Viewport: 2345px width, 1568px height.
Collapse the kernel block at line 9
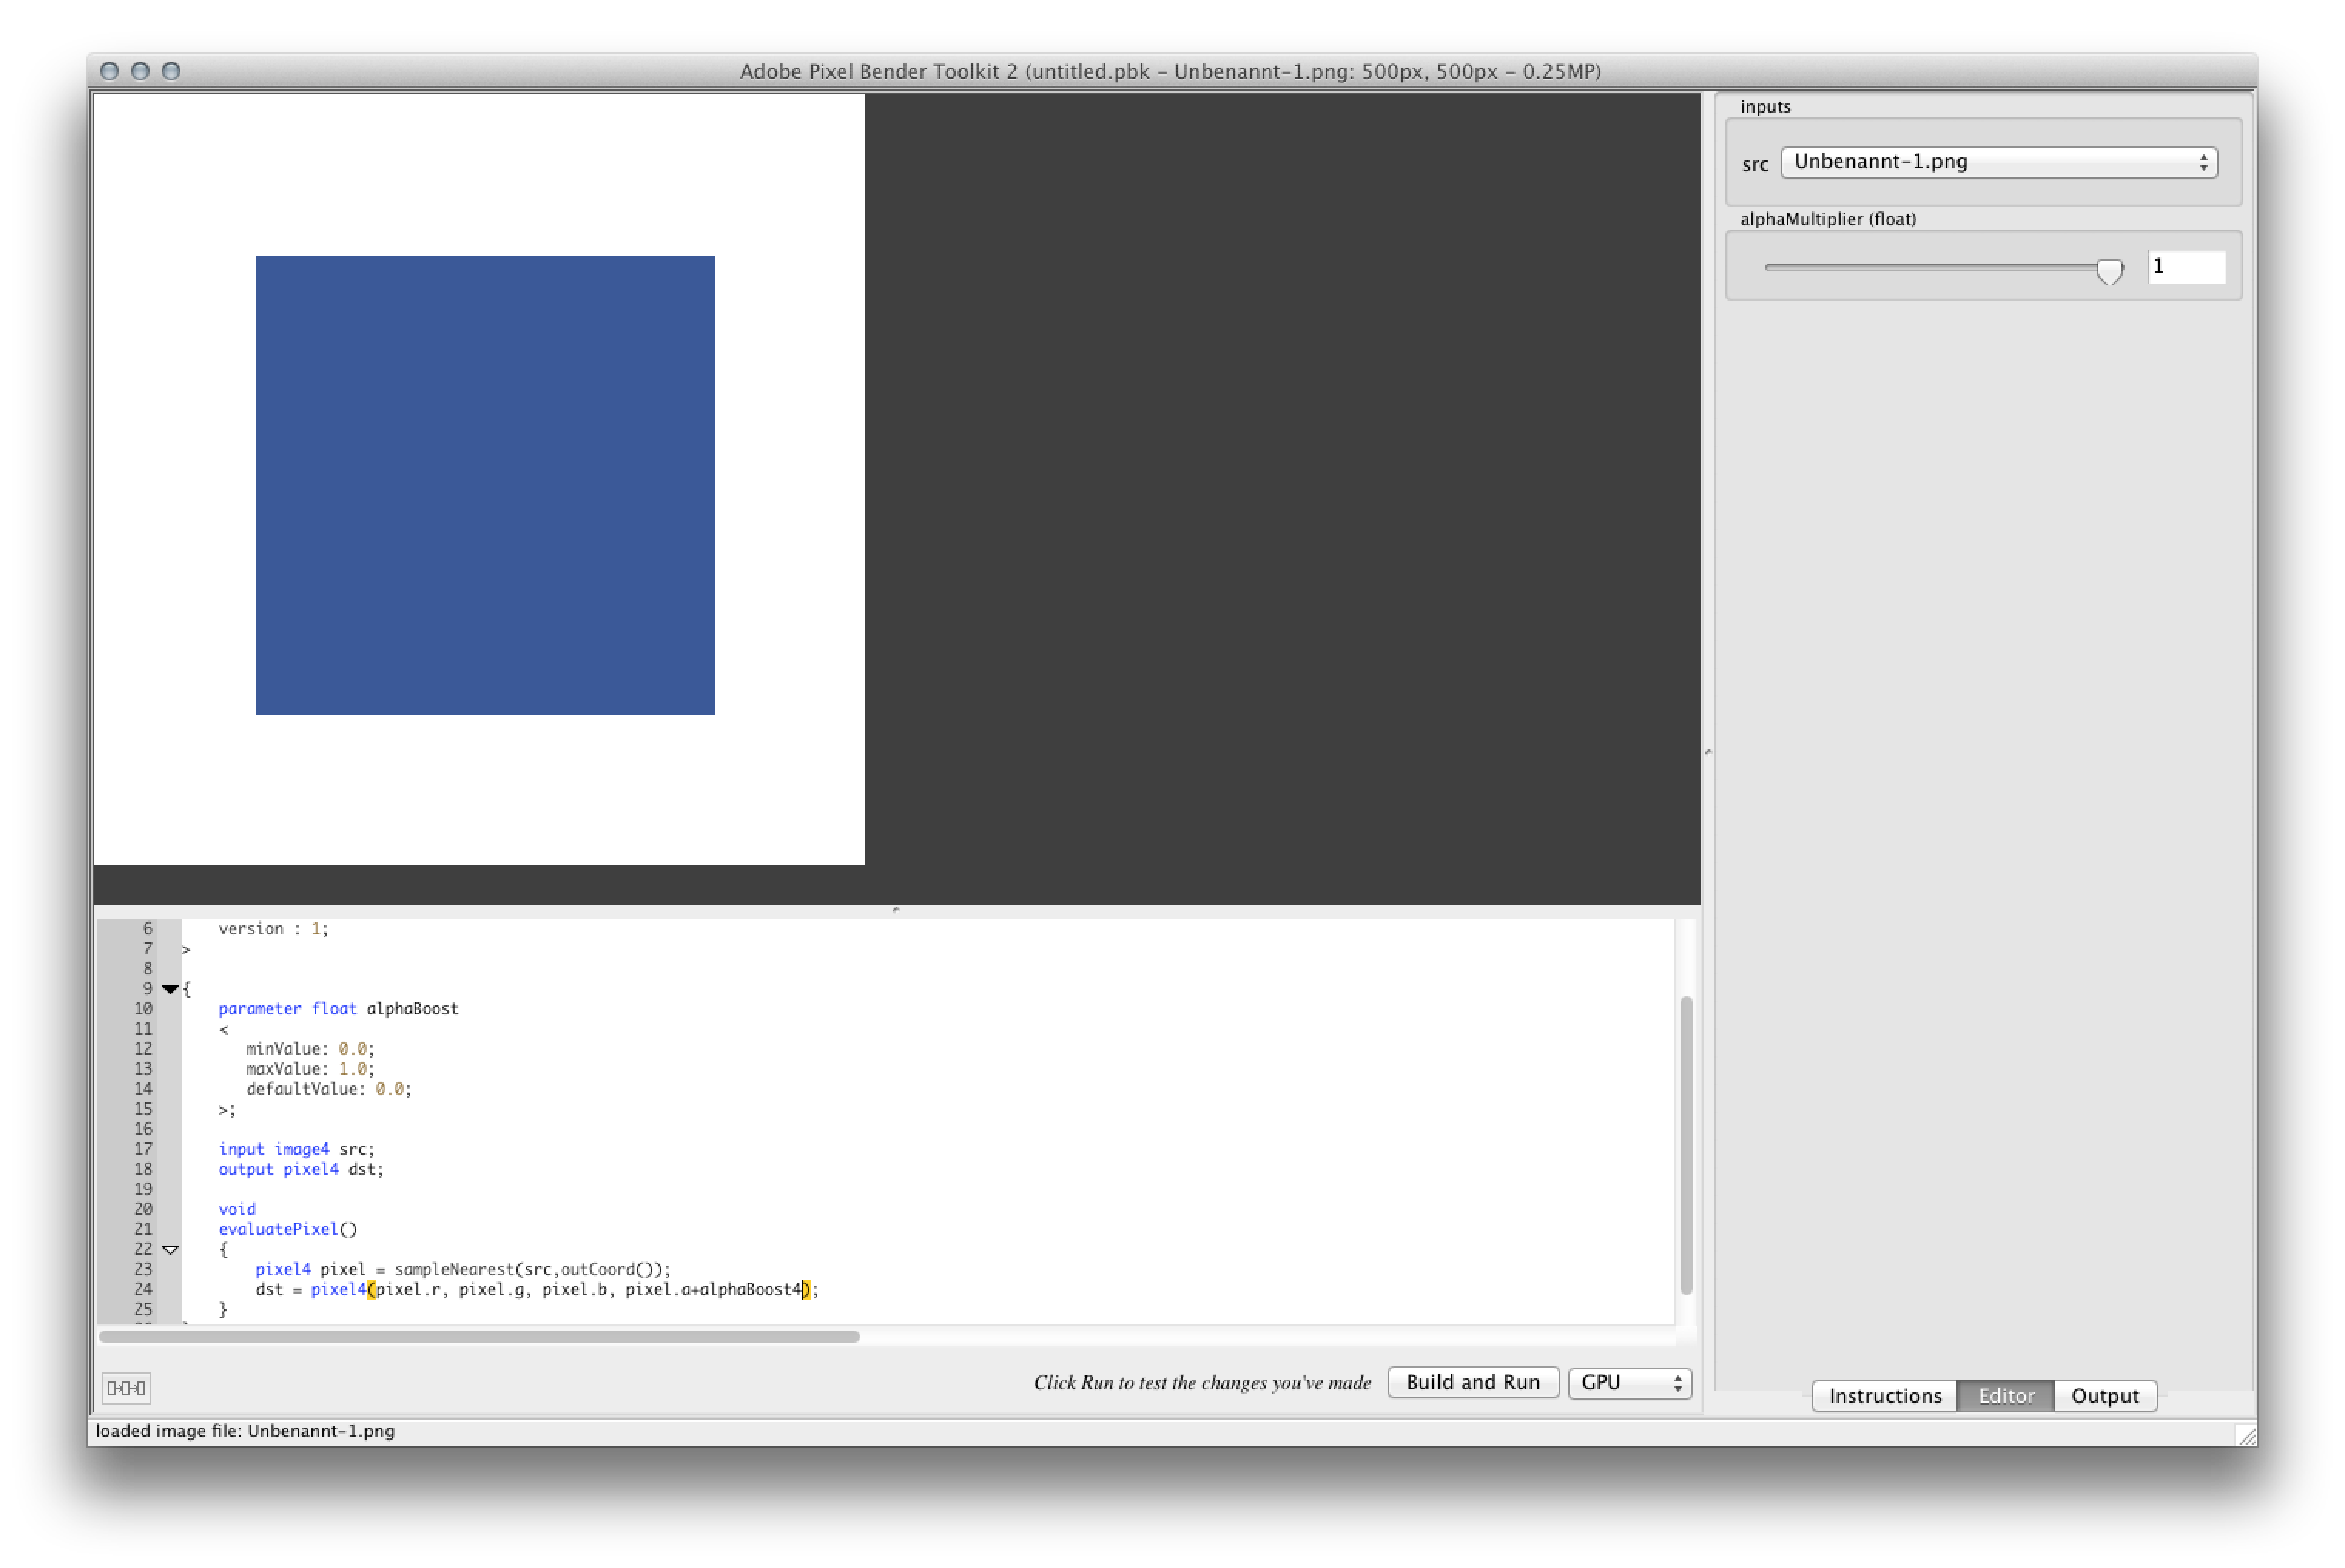[x=170, y=989]
